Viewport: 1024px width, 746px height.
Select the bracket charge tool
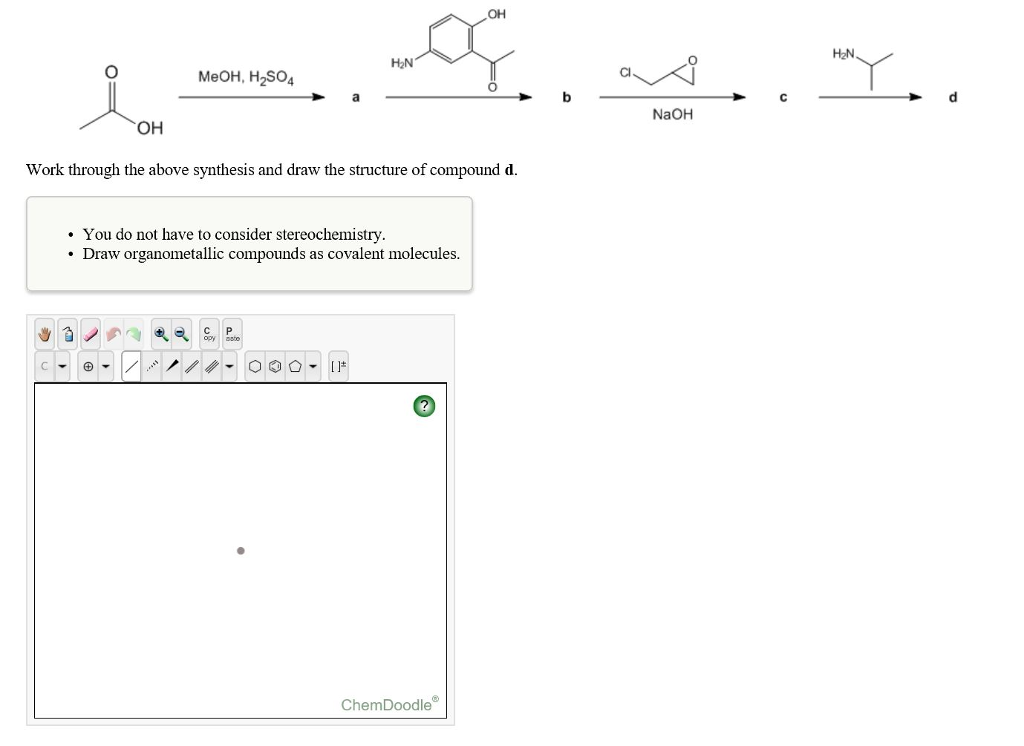tap(338, 366)
